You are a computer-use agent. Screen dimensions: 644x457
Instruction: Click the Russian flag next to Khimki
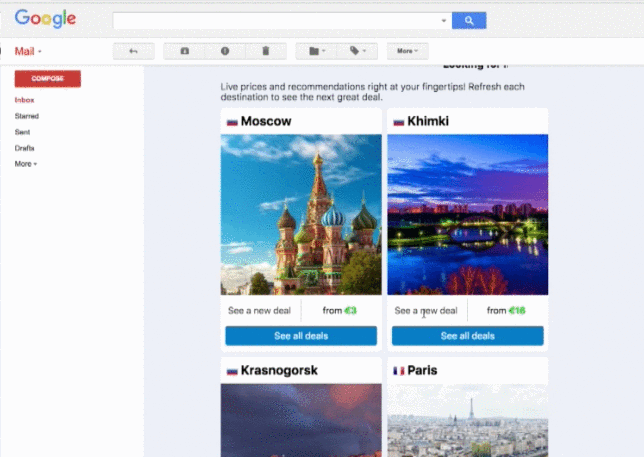coord(398,122)
